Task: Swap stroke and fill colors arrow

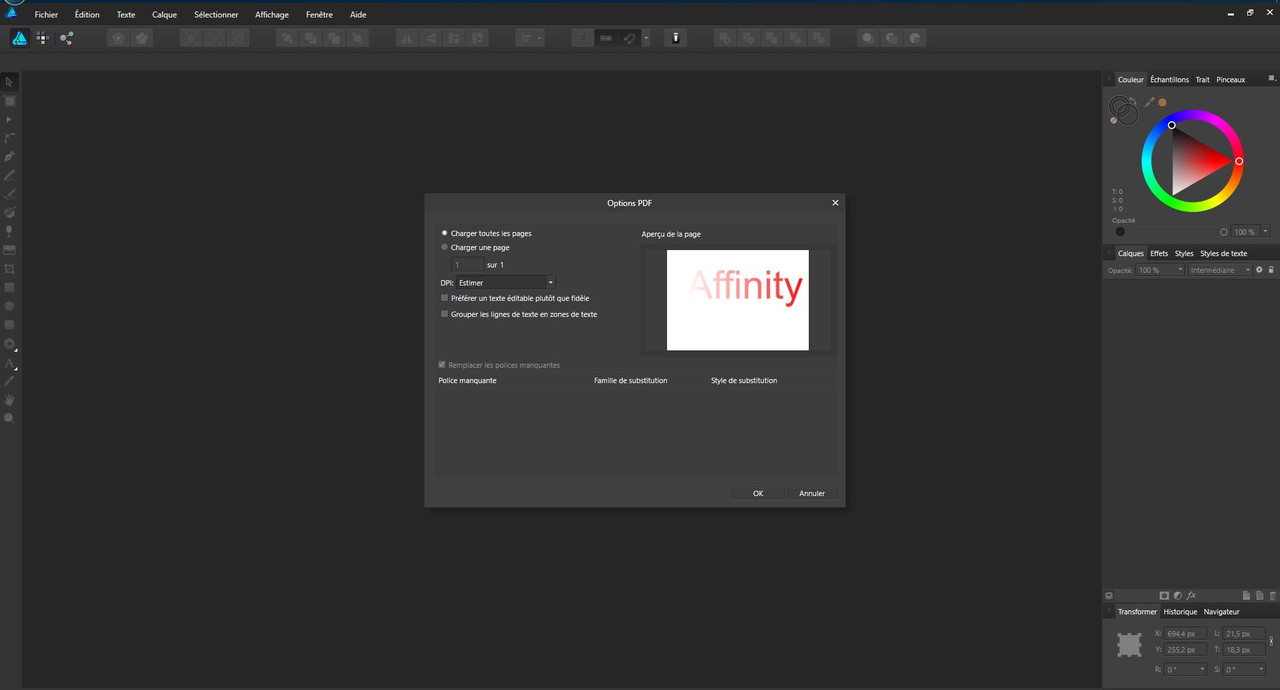Action: 1131,100
